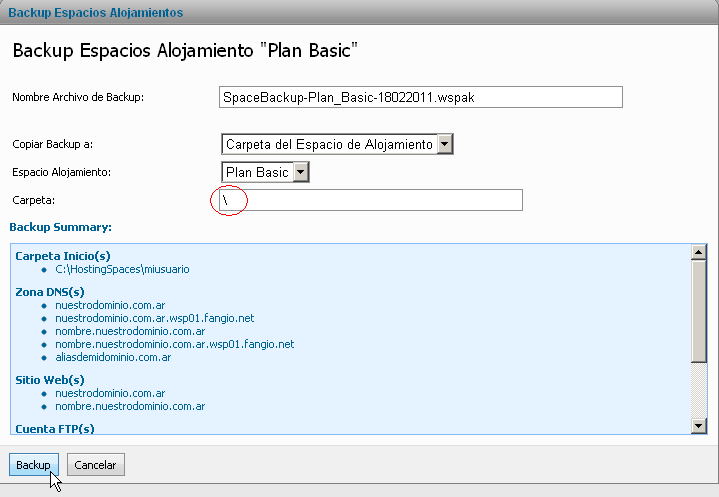Click nombre.nuestrodominio.com.ar under Sitio Web(s)

tap(130, 406)
